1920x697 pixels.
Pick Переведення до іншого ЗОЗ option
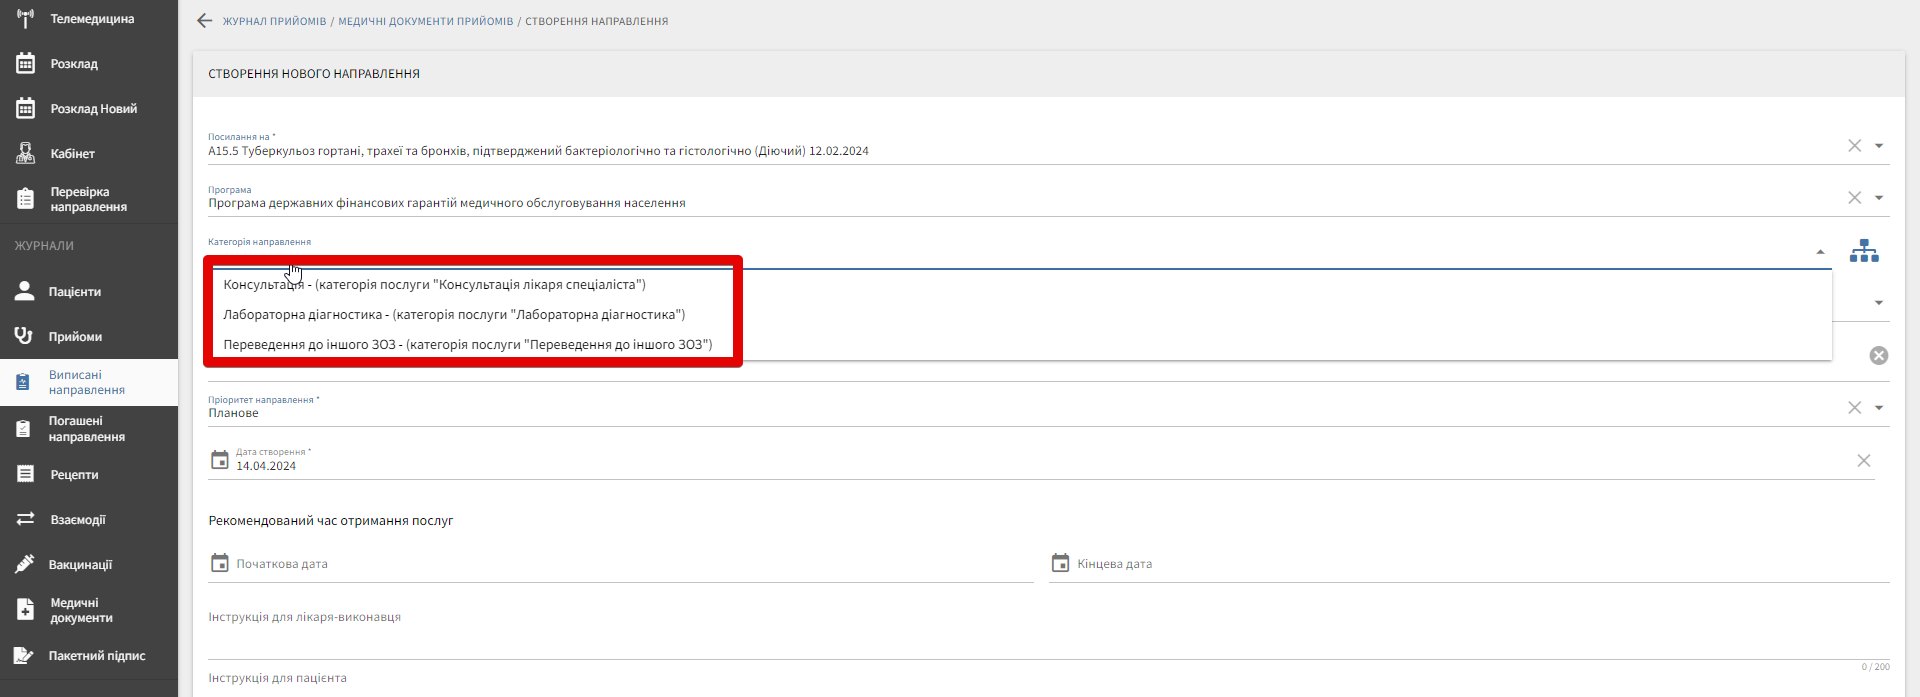coord(467,345)
